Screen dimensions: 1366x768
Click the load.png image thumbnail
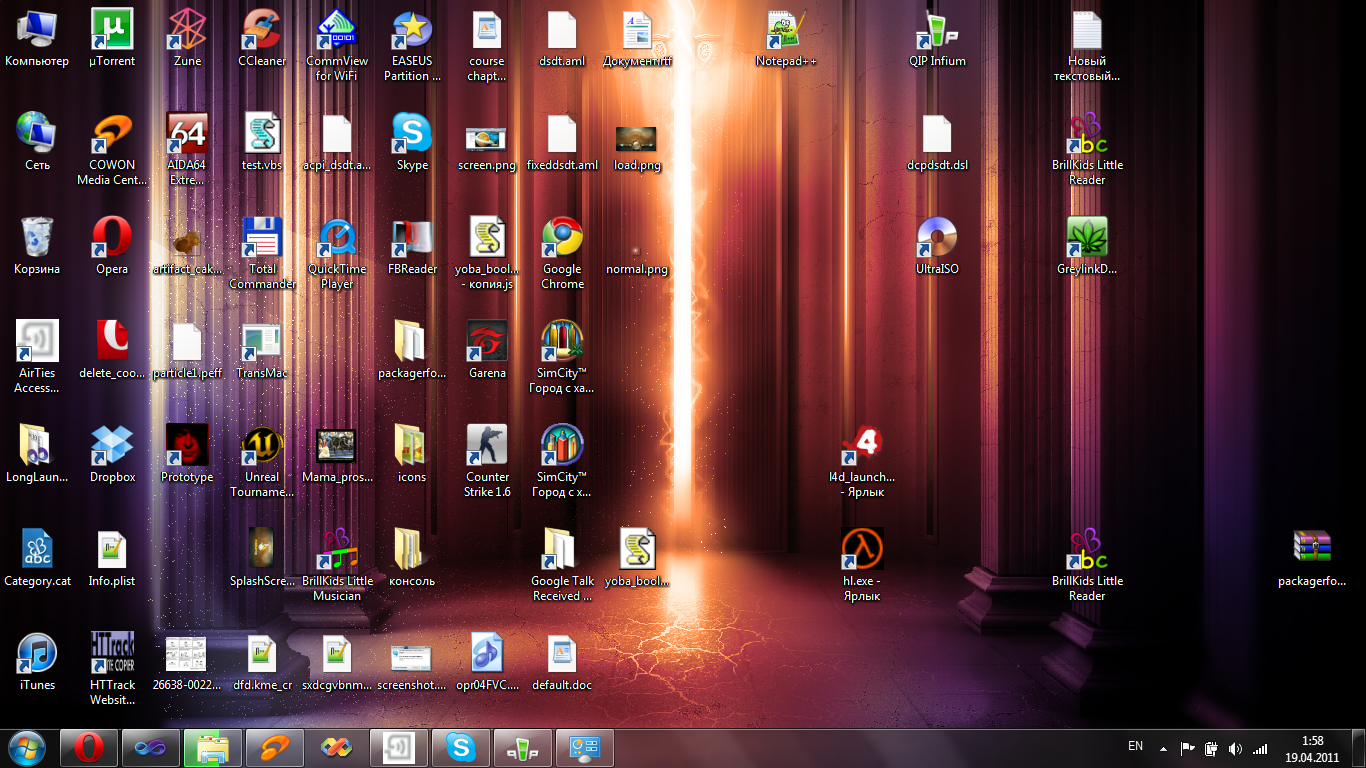[x=636, y=139]
